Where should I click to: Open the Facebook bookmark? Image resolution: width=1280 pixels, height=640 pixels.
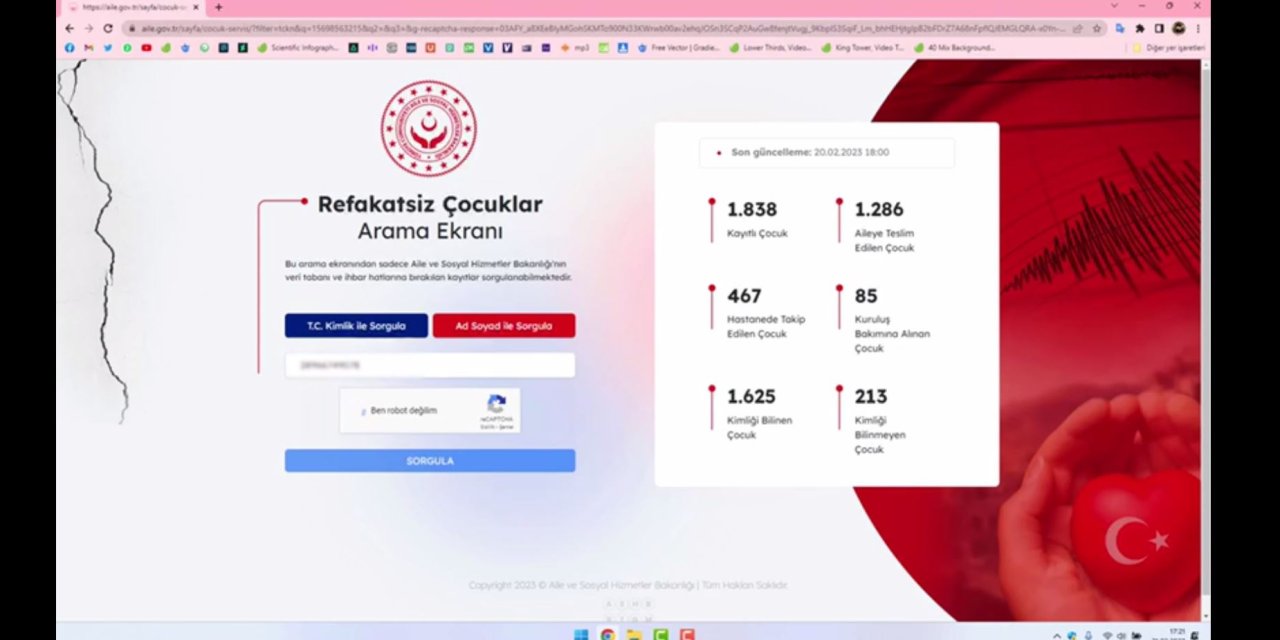pos(69,47)
